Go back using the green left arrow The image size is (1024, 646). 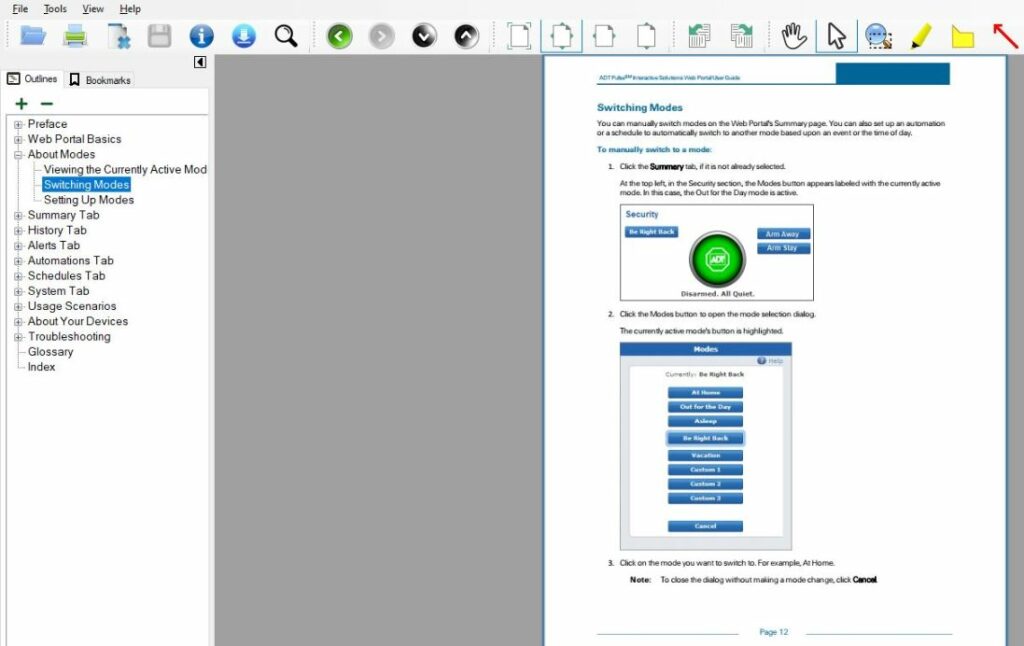(340, 36)
